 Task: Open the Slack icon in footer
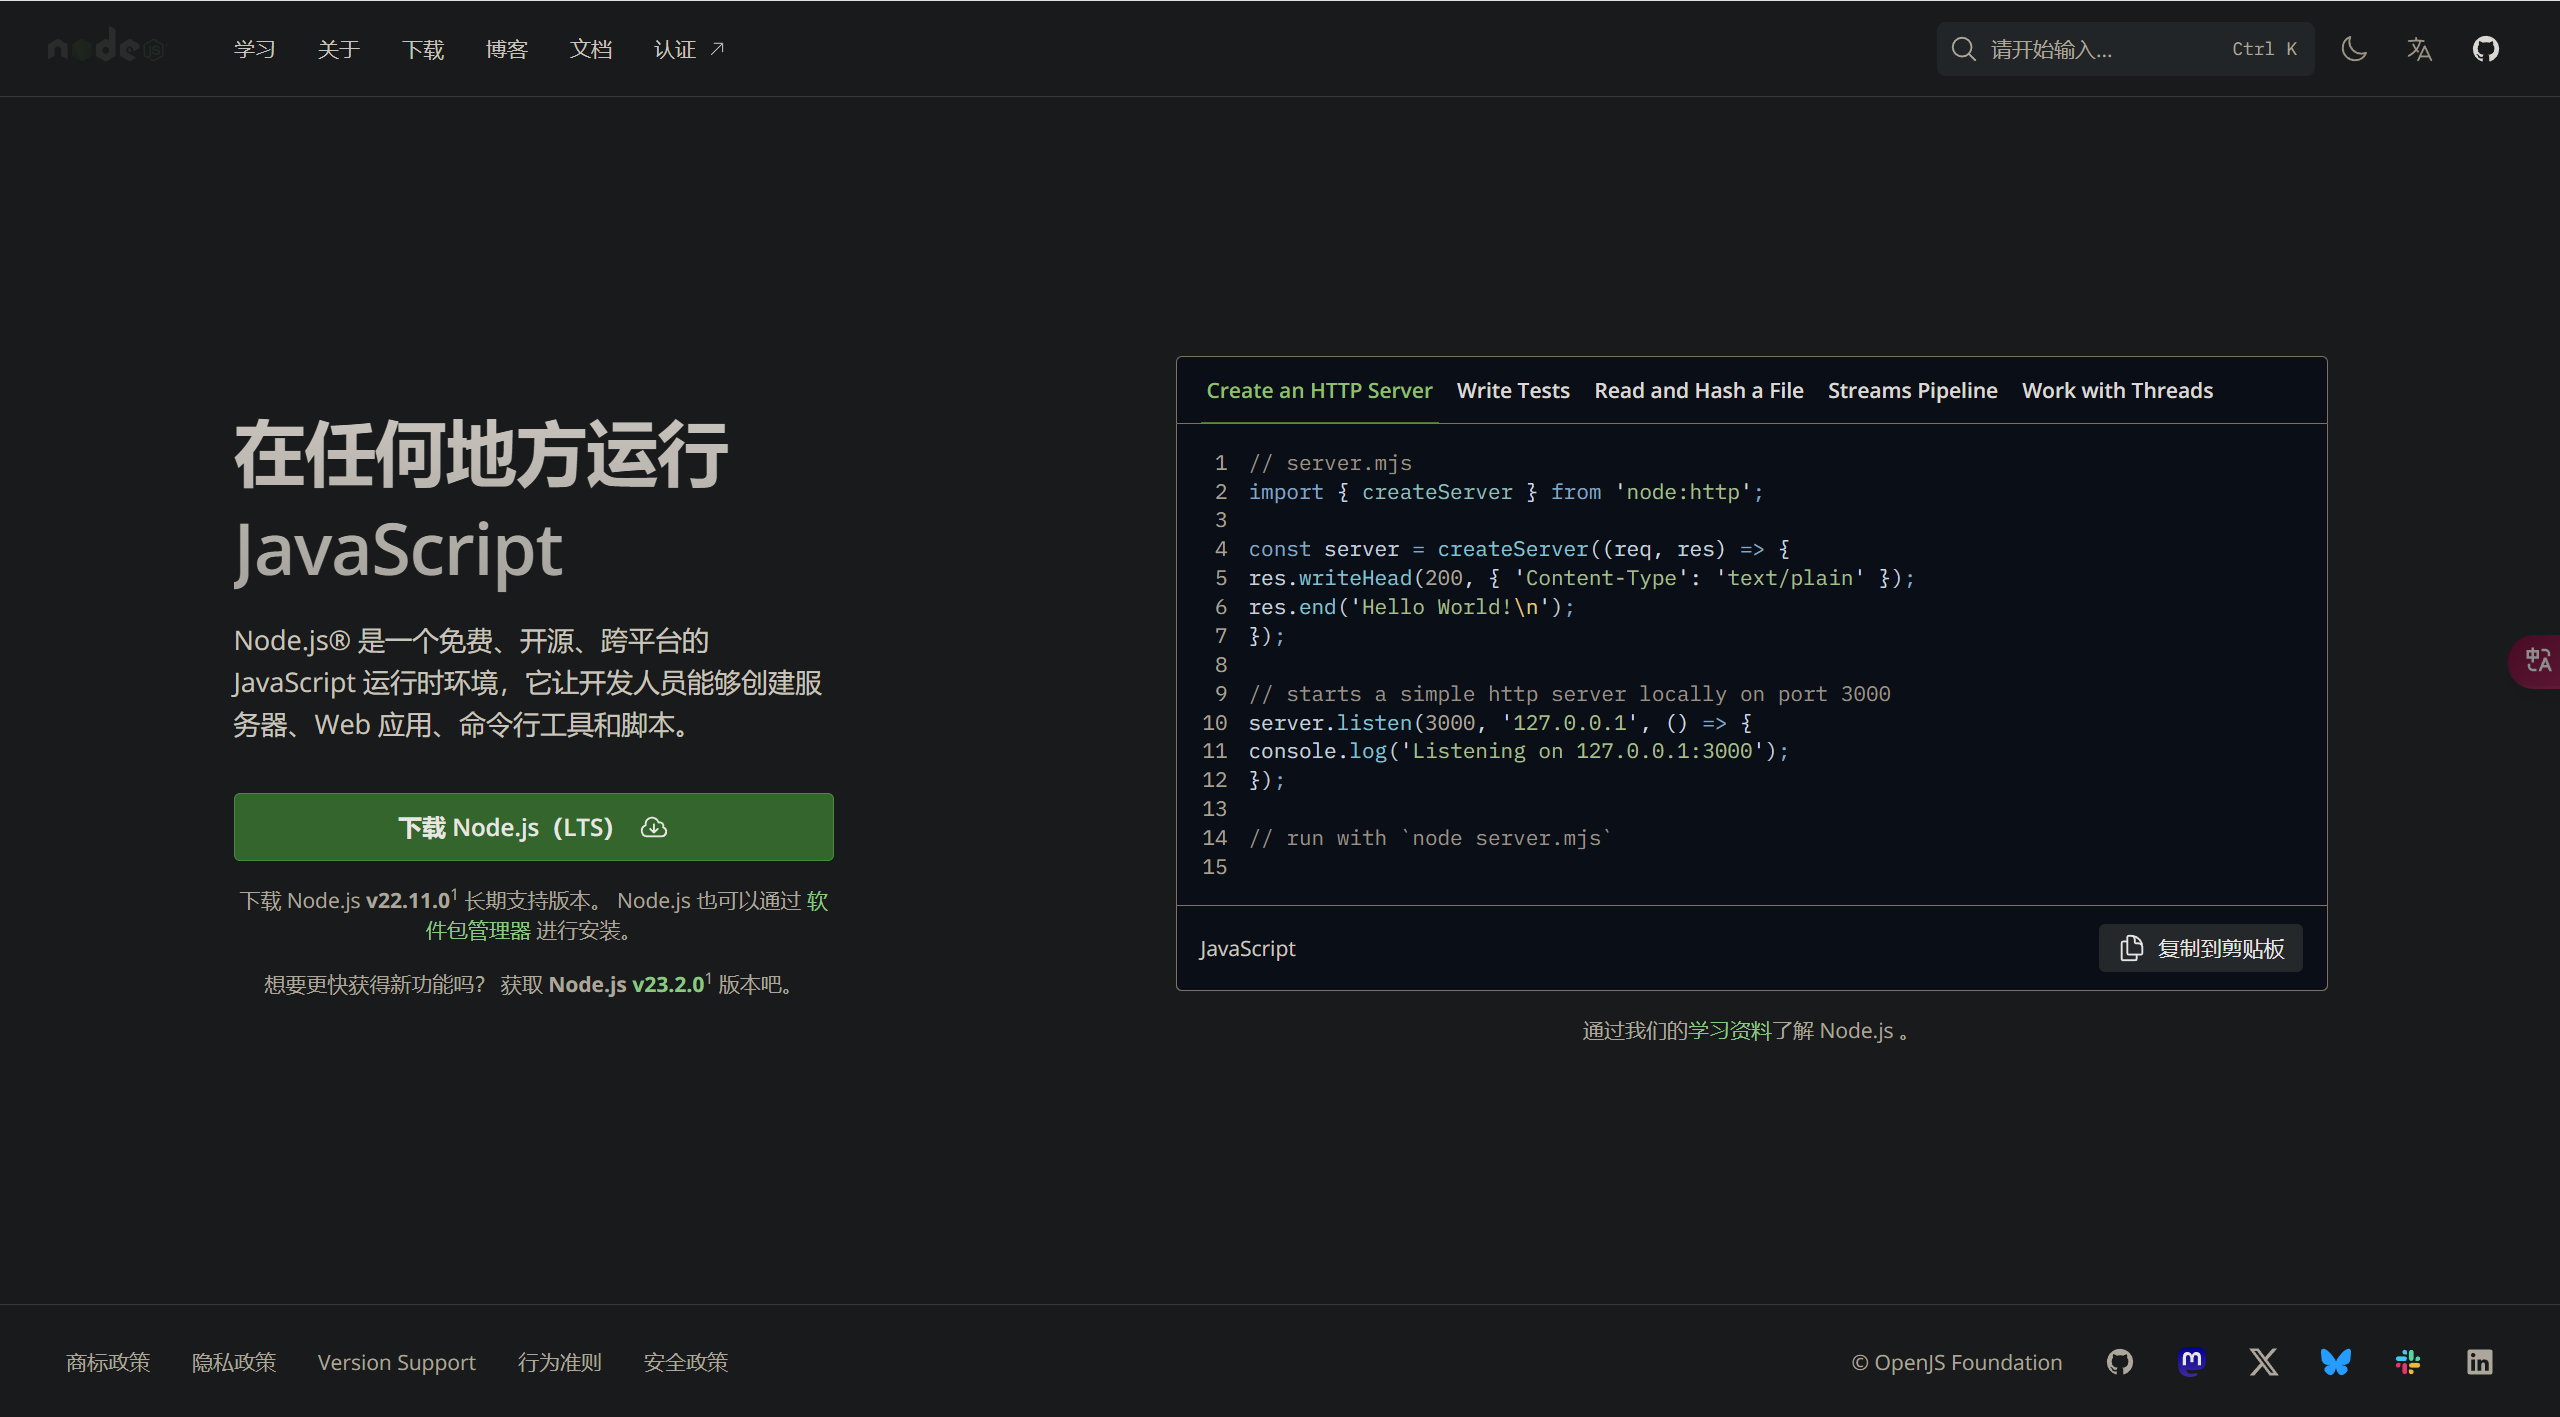2407,1362
